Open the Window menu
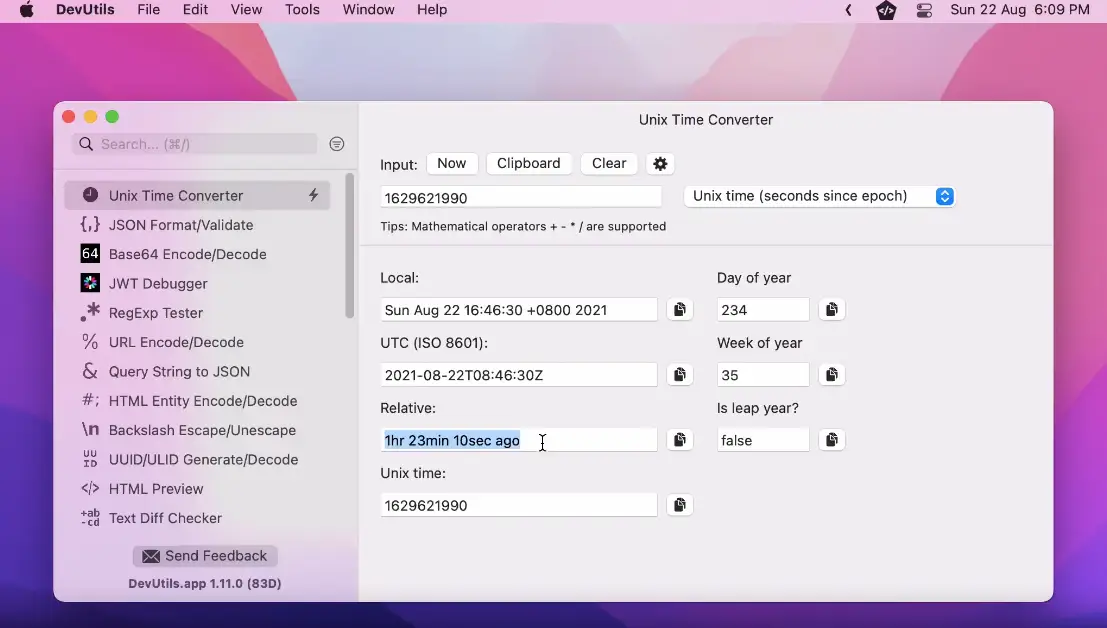Screen dimensions: 1107x628 [369, 10]
